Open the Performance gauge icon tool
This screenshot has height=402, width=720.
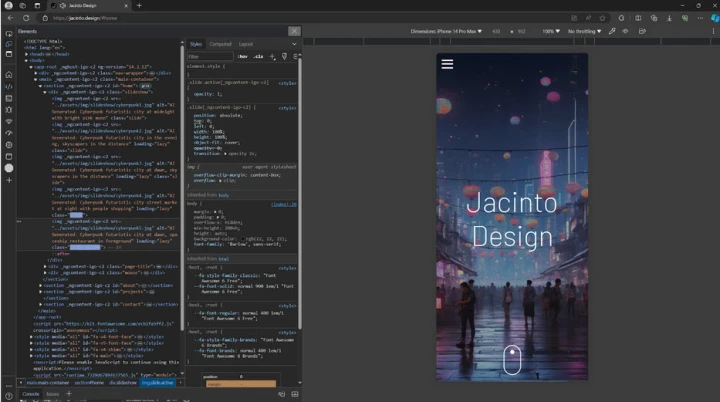(9, 133)
